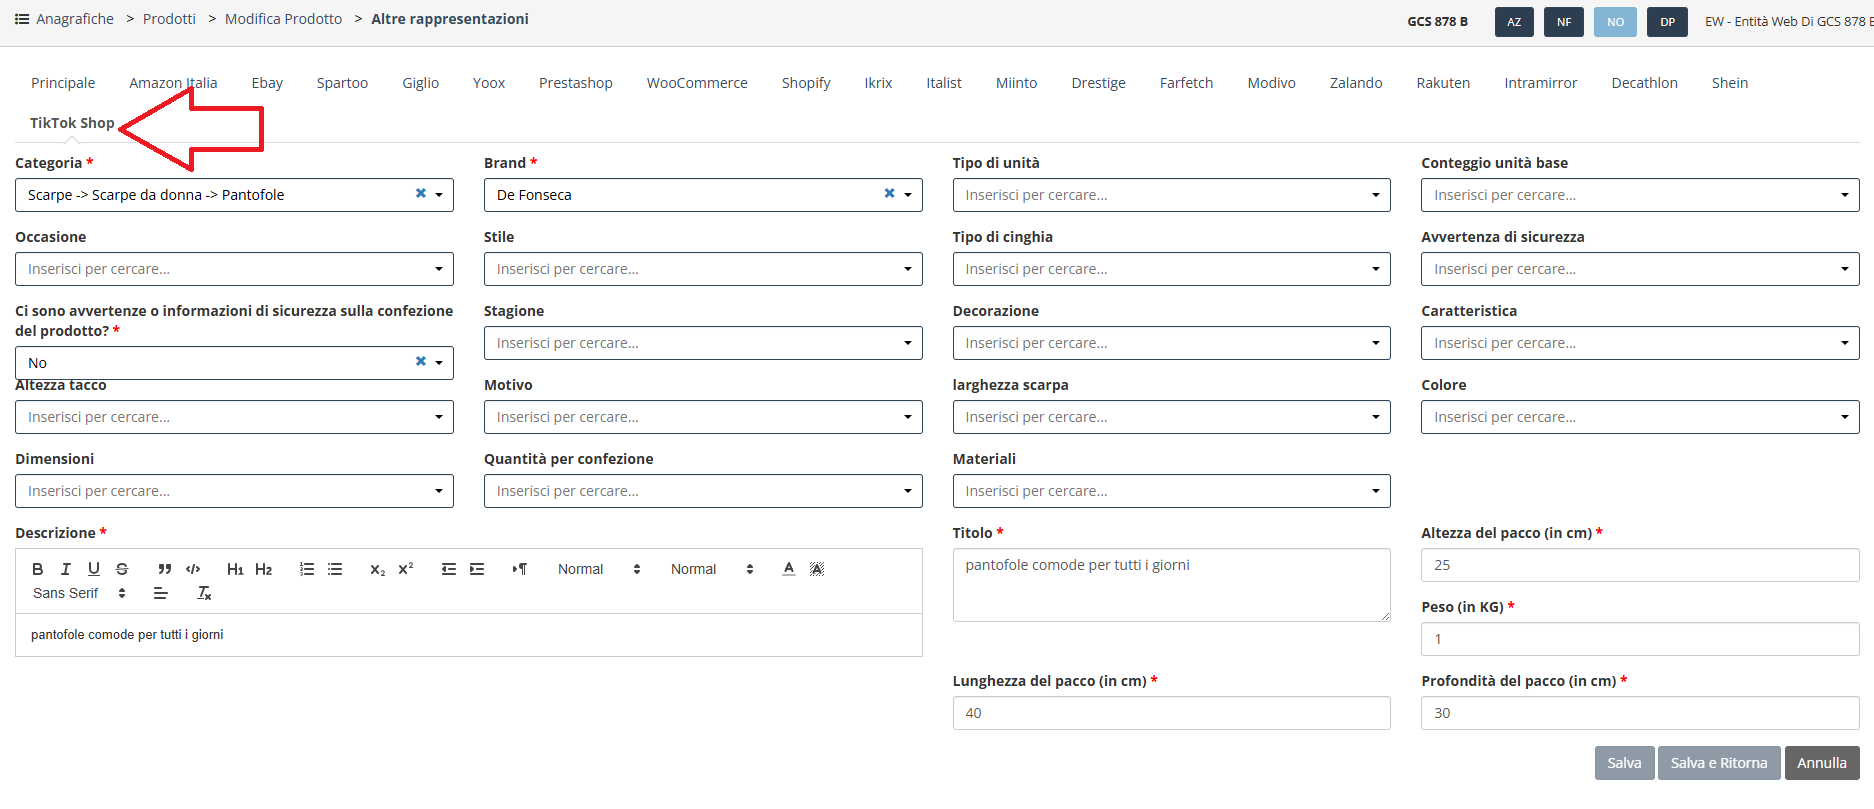The image size is (1874, 809).
Task: Apply Heading 1 (H1) style
Action: pos(235,569)
